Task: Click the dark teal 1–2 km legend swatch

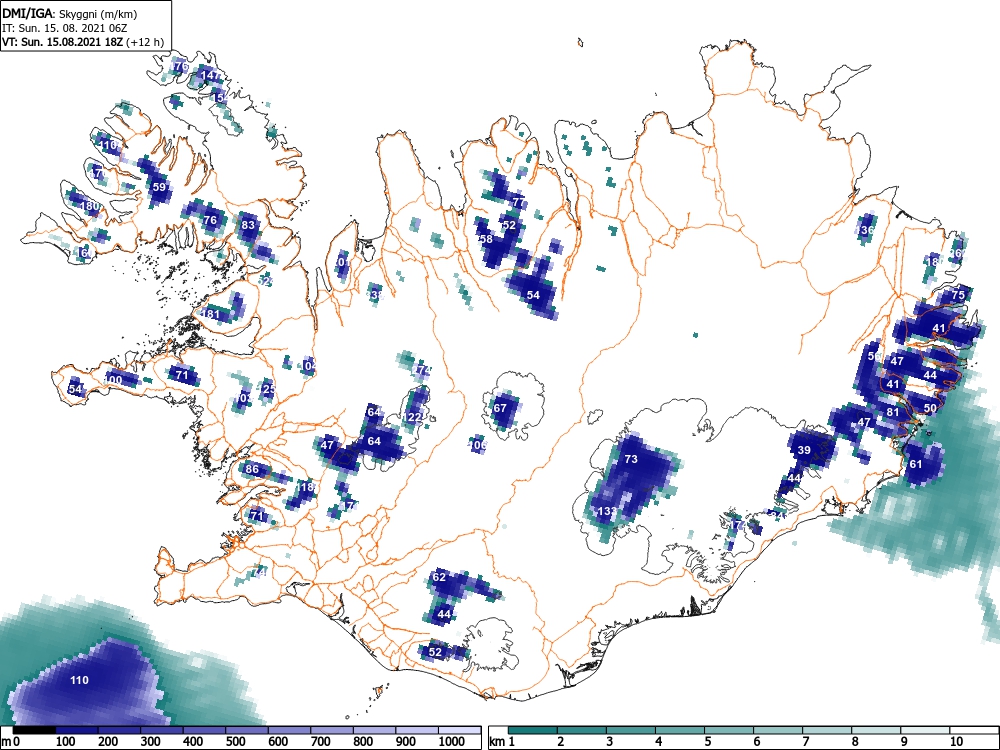Action: [x=533, y=730]
